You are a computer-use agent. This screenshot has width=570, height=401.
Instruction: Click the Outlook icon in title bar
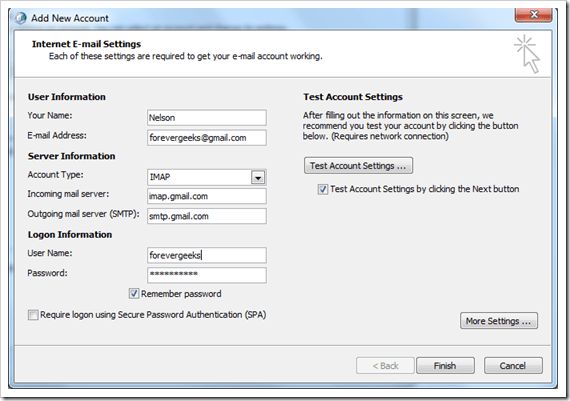20,18
